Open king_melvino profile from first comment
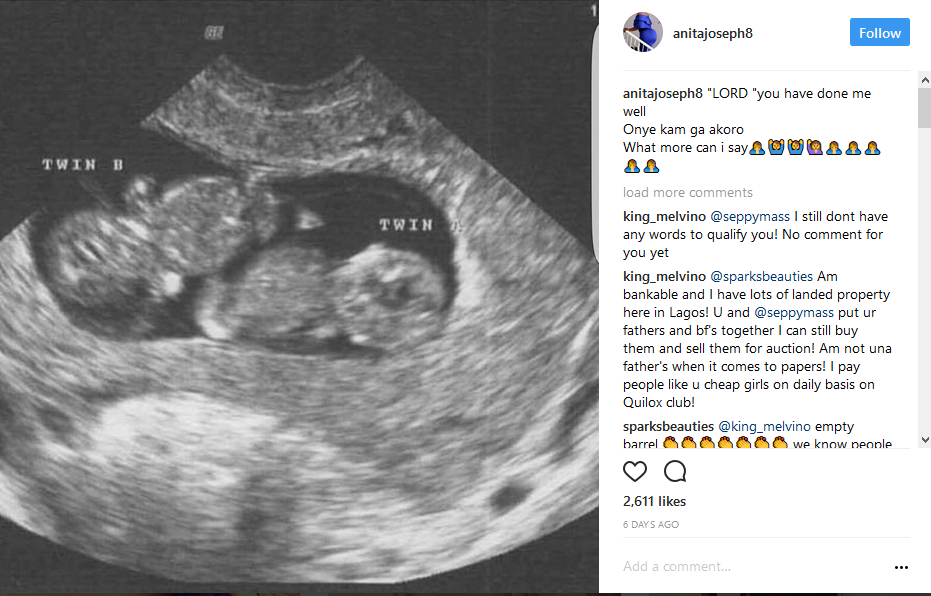The width and height of the screenshot is (931, 596). [664, 217]
